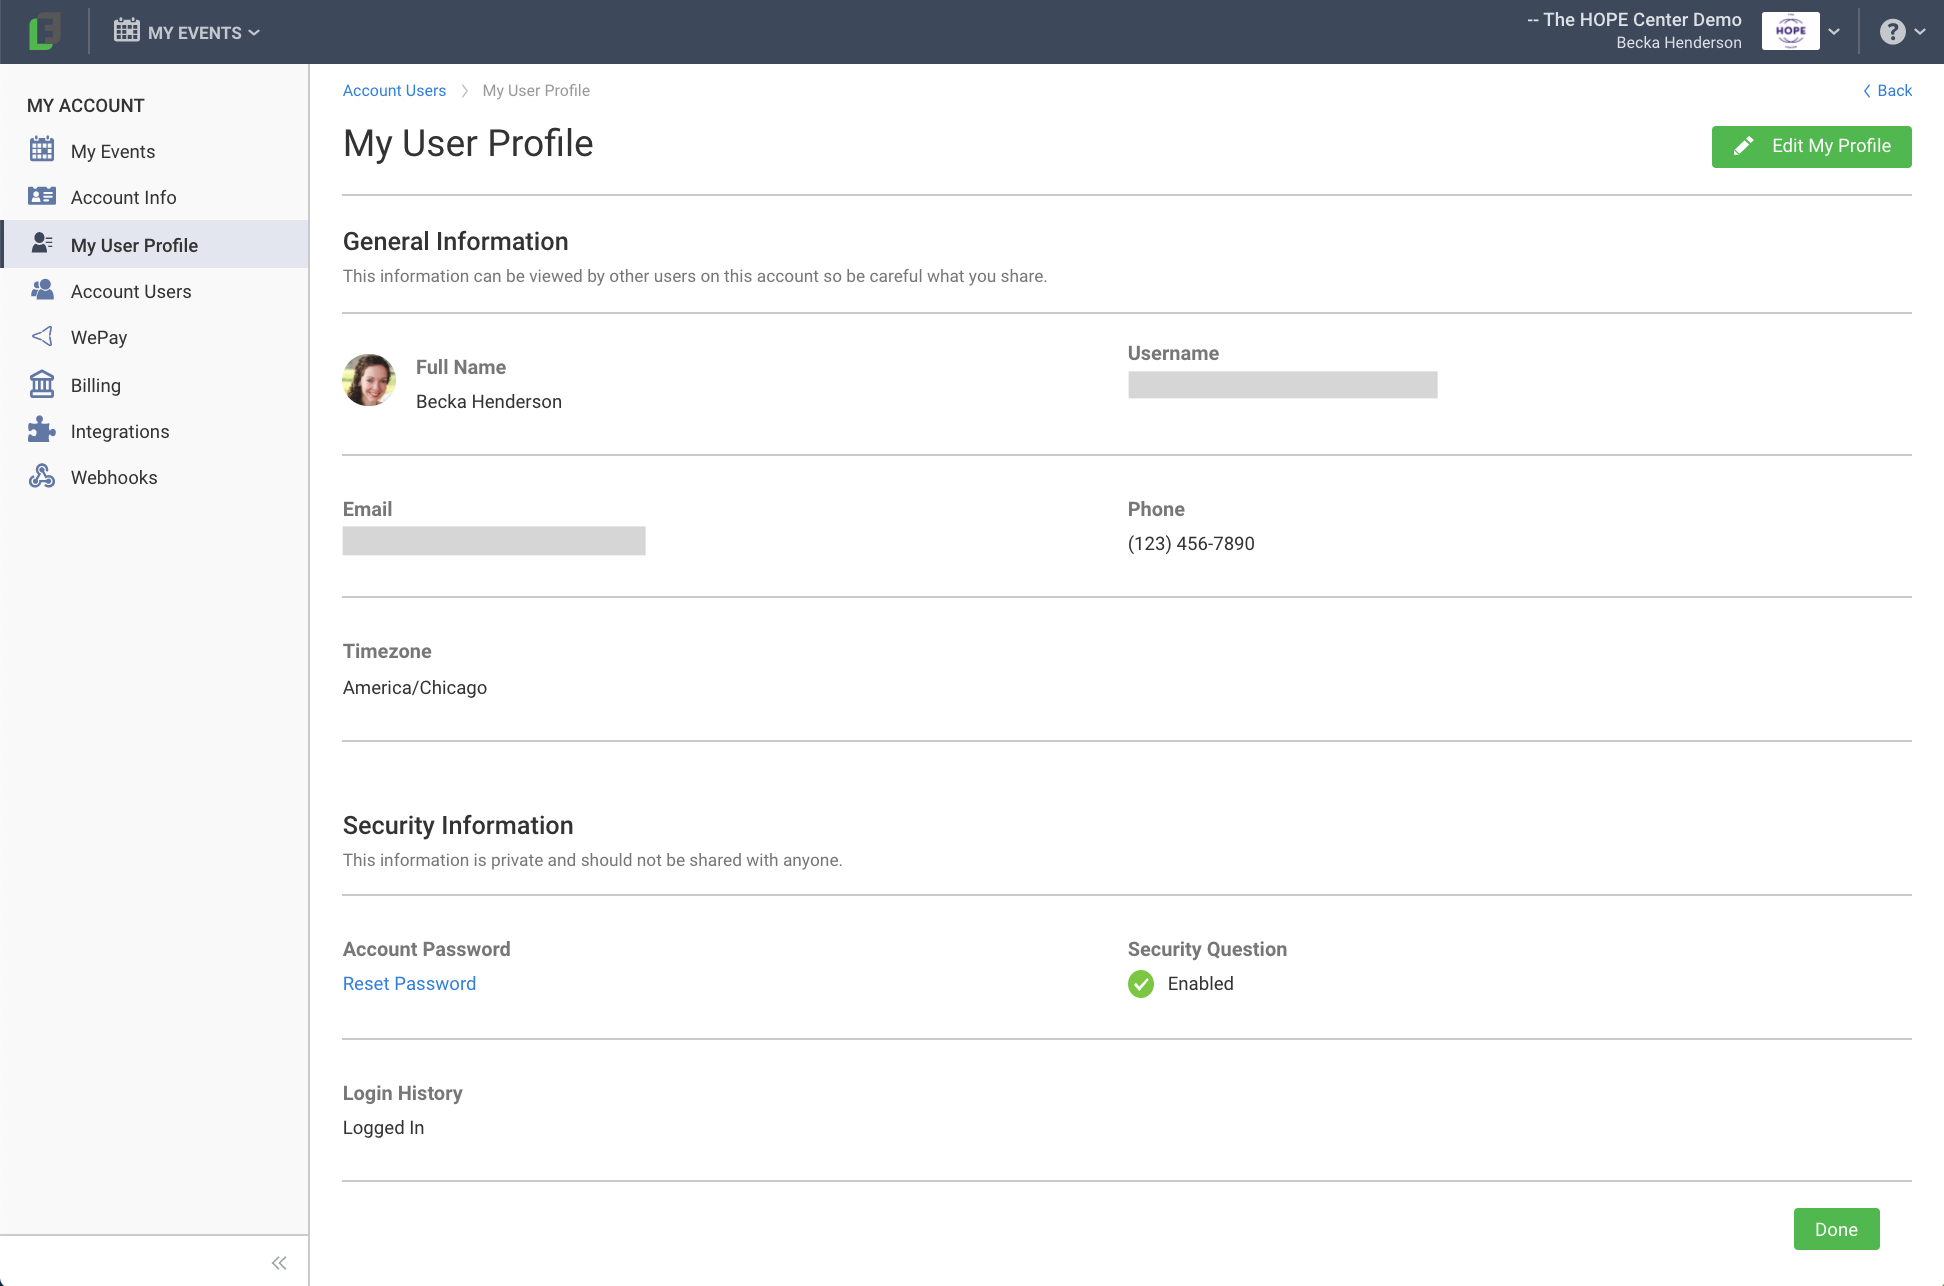
Task: Click the Security Question enabled checkmark
Action: click(1140, 984)
